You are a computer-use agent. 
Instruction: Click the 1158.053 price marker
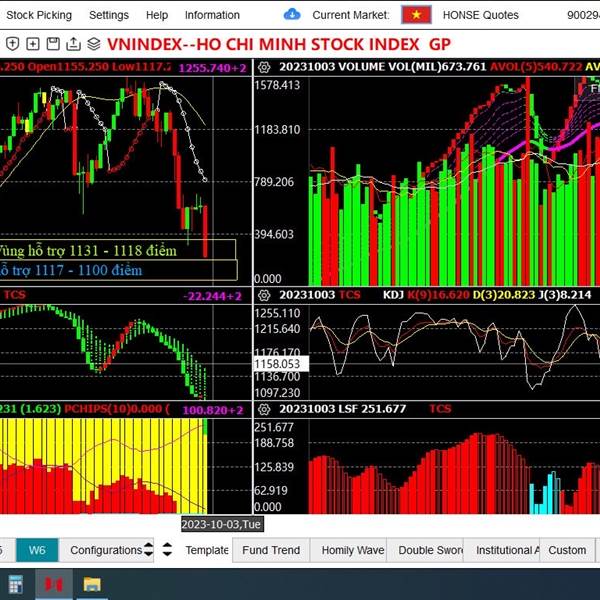point(281,364)
